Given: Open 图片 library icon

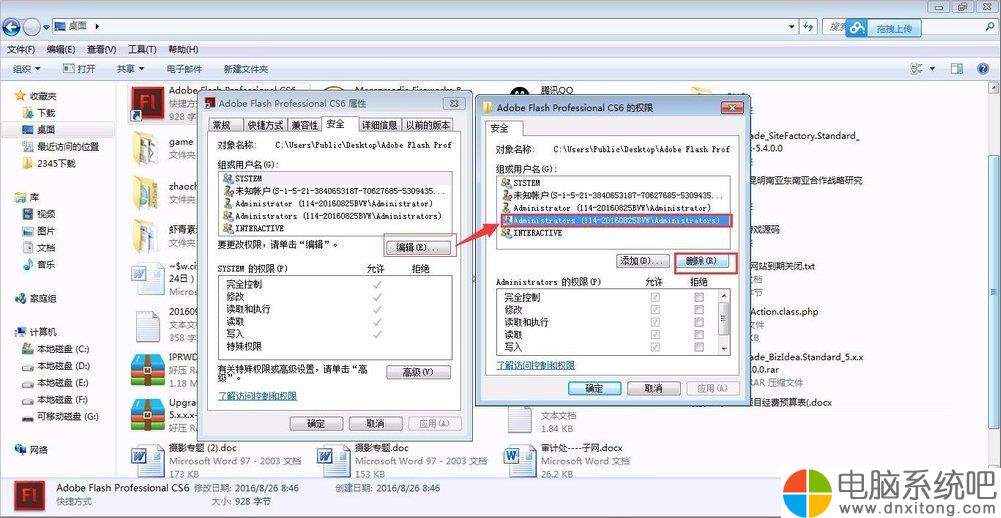Looking at the screenshot, I should pos(27,231).
